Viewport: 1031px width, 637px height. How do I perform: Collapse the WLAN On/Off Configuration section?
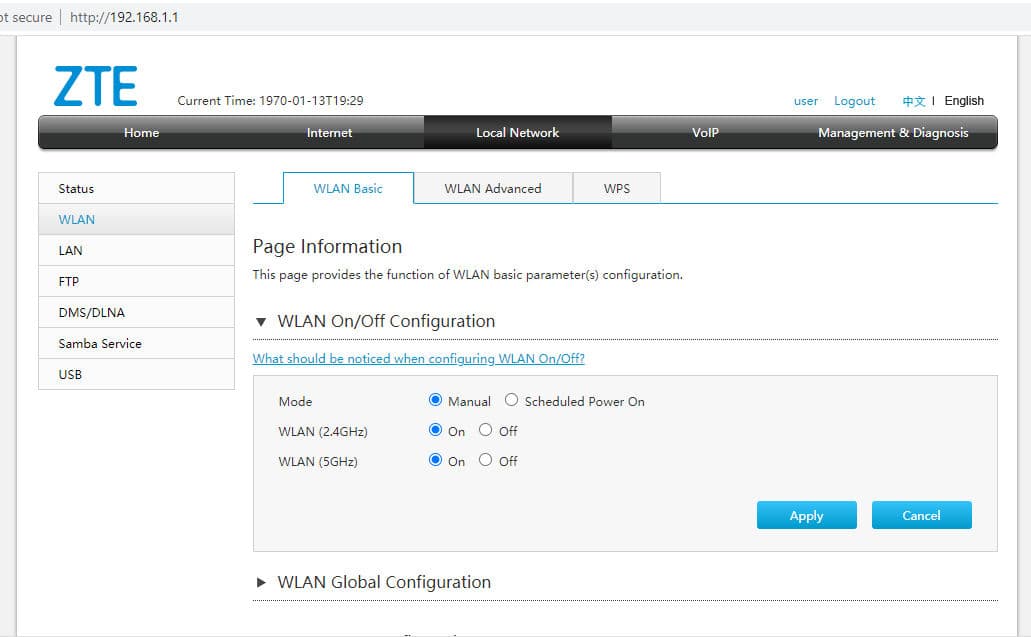[x=261, y=321]
